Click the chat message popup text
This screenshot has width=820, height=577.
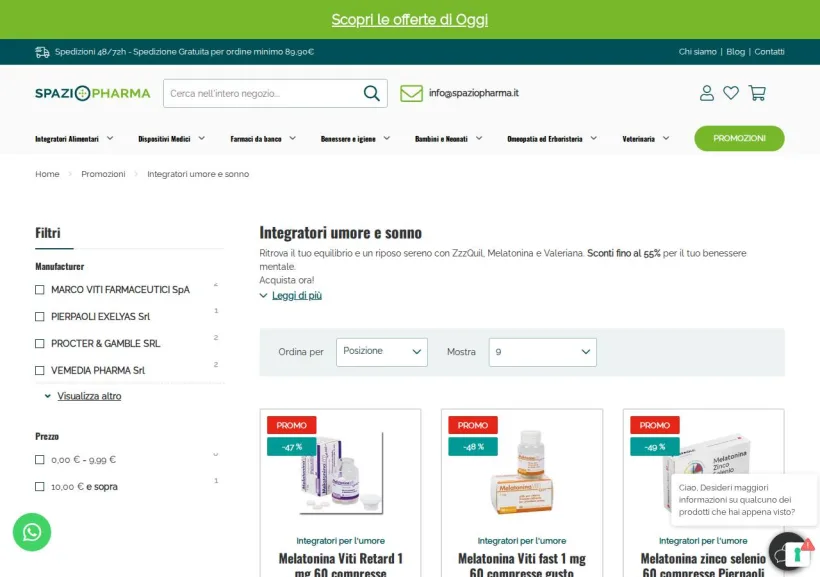tap(736, 500)
